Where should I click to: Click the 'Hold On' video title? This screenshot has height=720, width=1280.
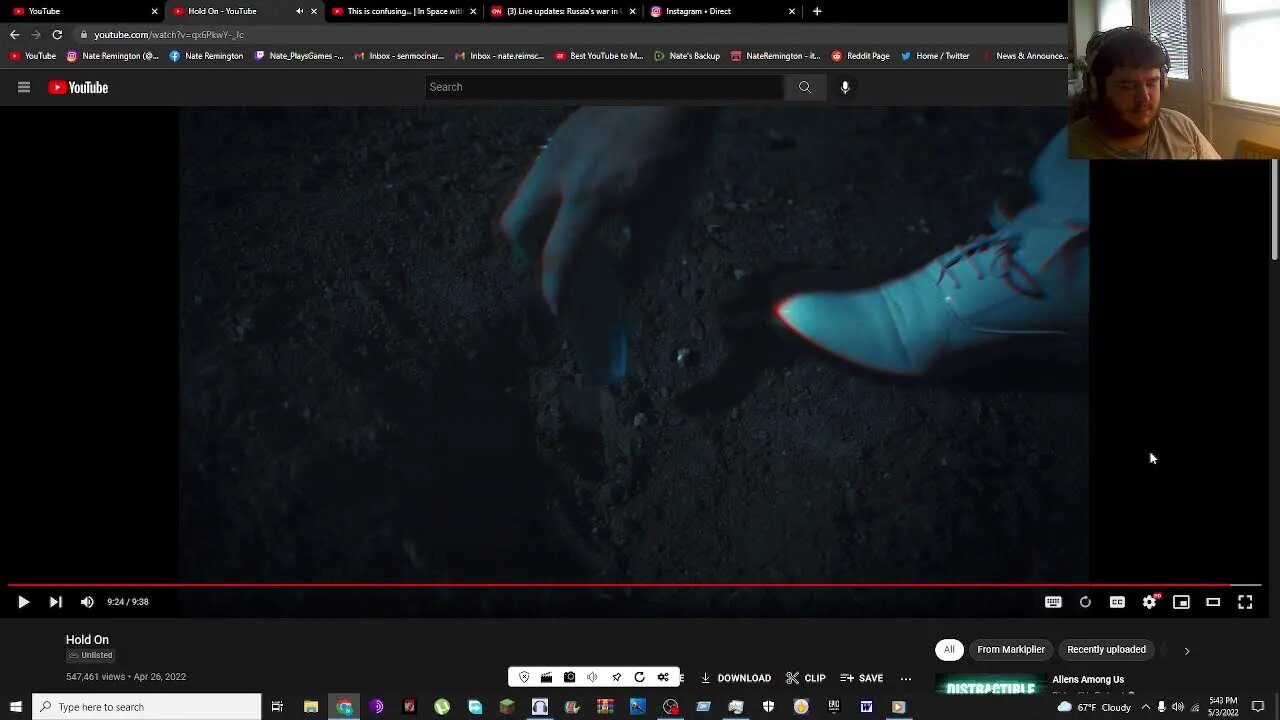pos(87,640)
